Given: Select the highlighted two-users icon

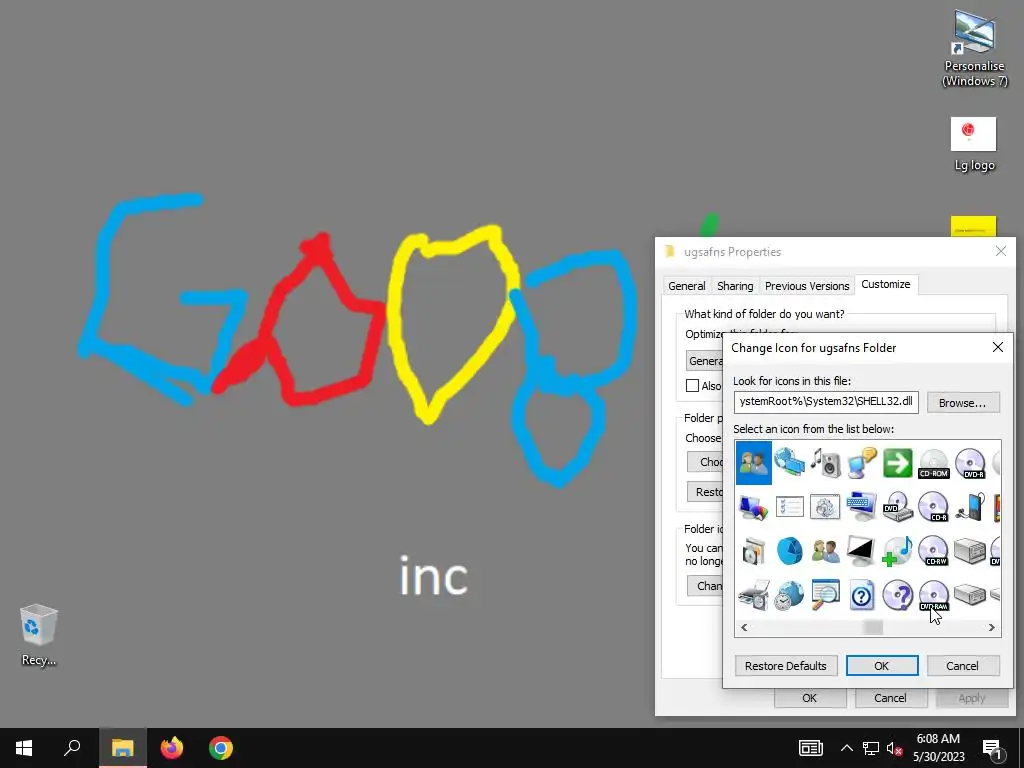Looking at the screenshot, I should tap(754, 463).
